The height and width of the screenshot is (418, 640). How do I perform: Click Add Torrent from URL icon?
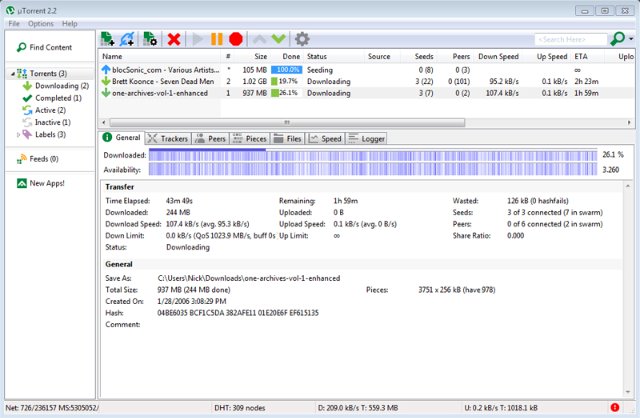(x=128, y=39)
